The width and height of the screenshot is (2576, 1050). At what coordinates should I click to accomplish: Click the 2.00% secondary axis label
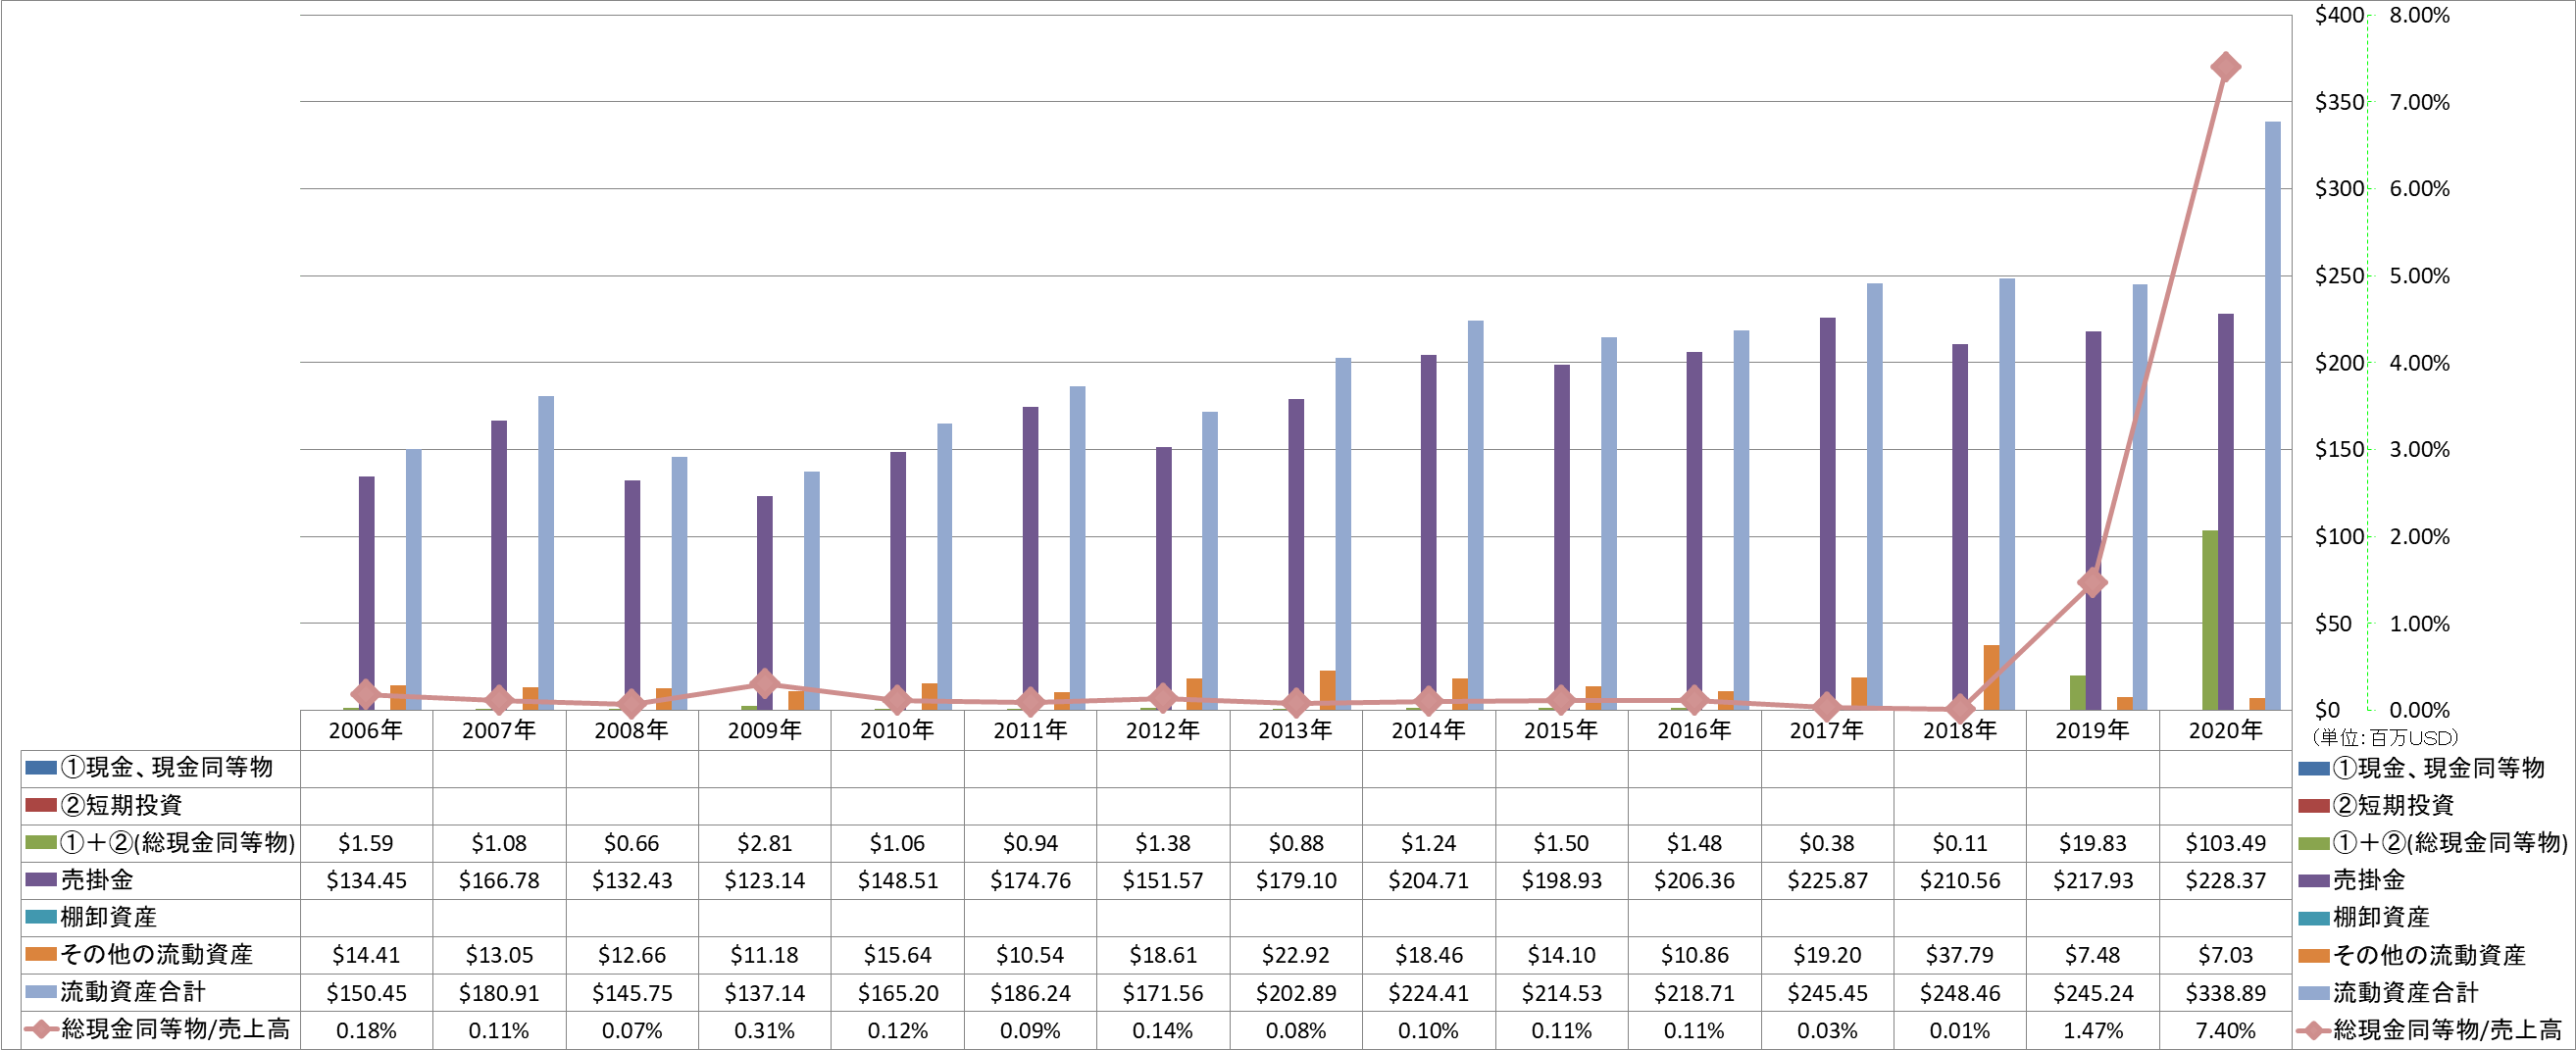click(2419, 536)
